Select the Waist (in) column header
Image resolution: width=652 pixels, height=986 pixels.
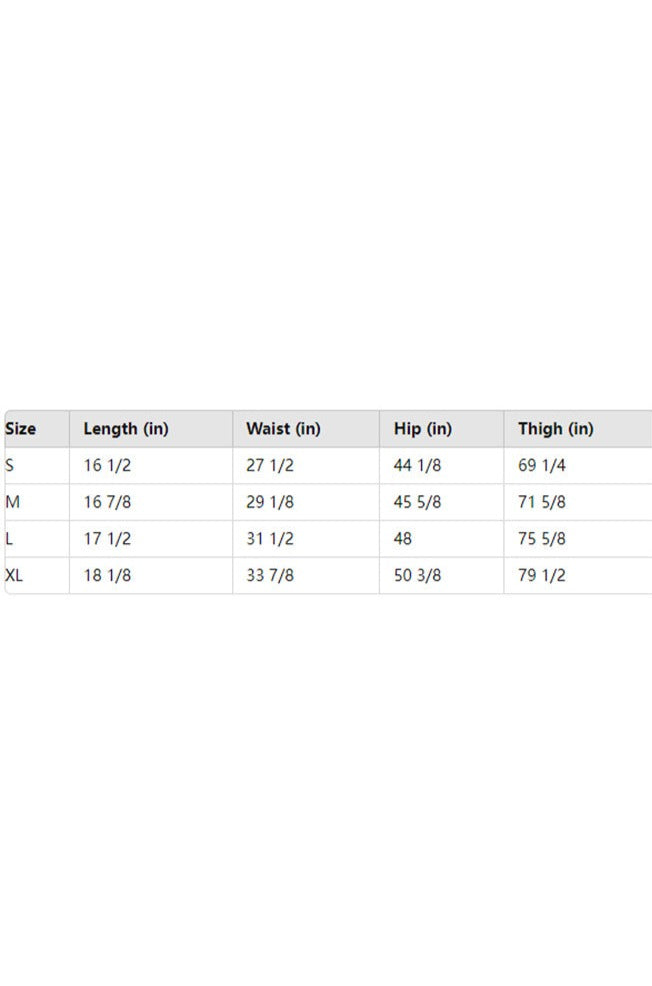pyautogui.click(x=283, y=429)
